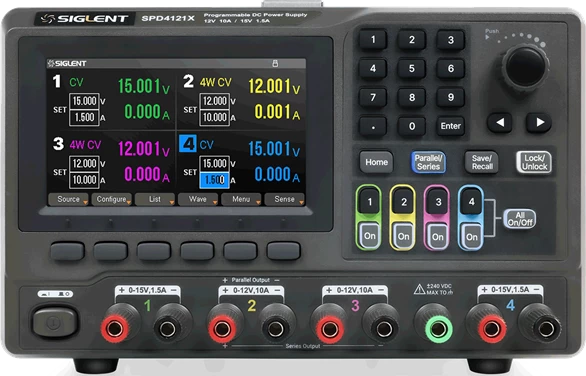Viewport: 586px width, 376px height.
Task: Tap channel 1 readout 15.001 V
Action: [144, 86]
